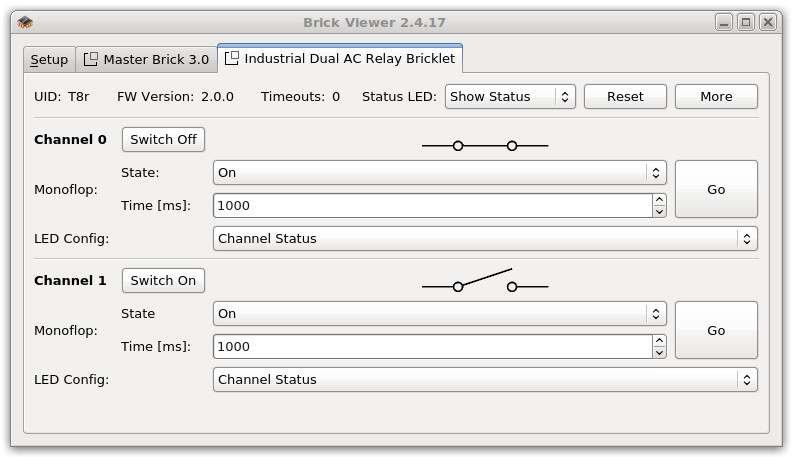Start Channel 1 monoflop with Go button
This screenshot has width=793, height=457.
[716, 330]
